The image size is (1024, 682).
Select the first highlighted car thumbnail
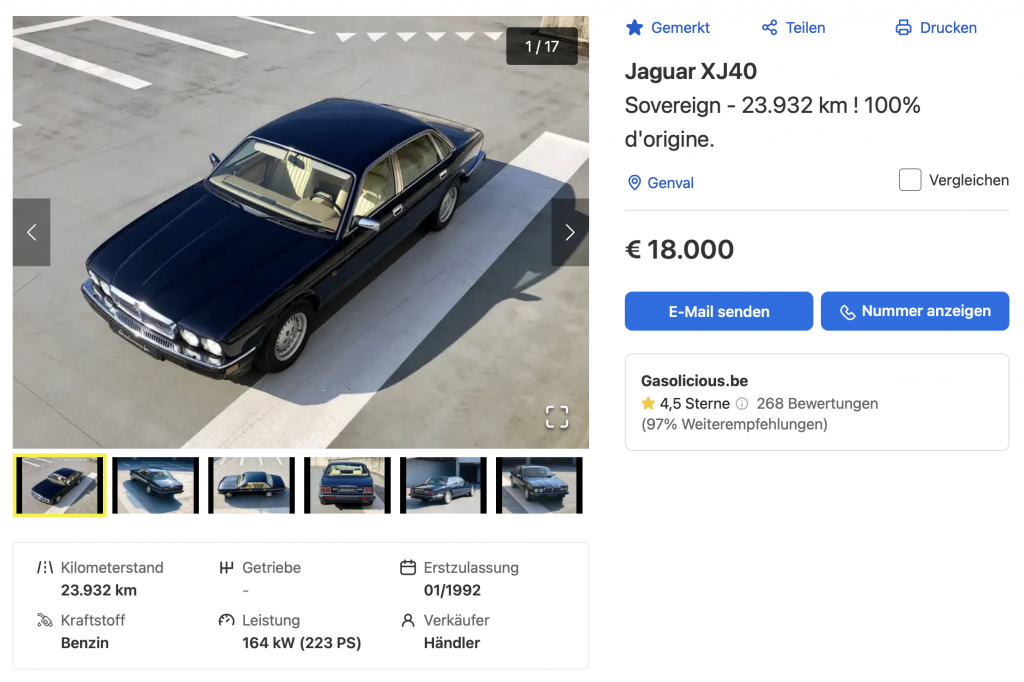point(59,486)
